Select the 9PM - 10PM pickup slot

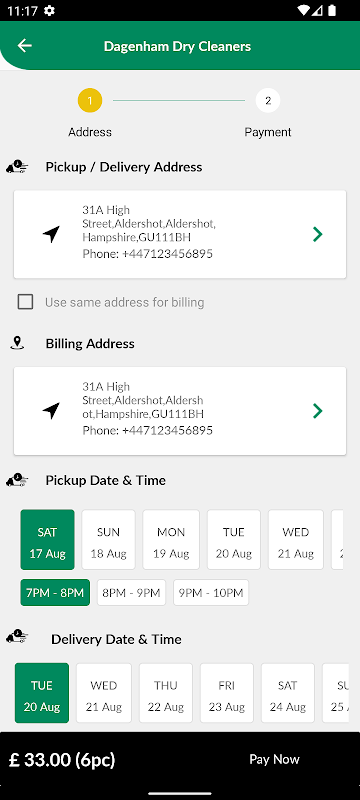click(x=211, y=593)
